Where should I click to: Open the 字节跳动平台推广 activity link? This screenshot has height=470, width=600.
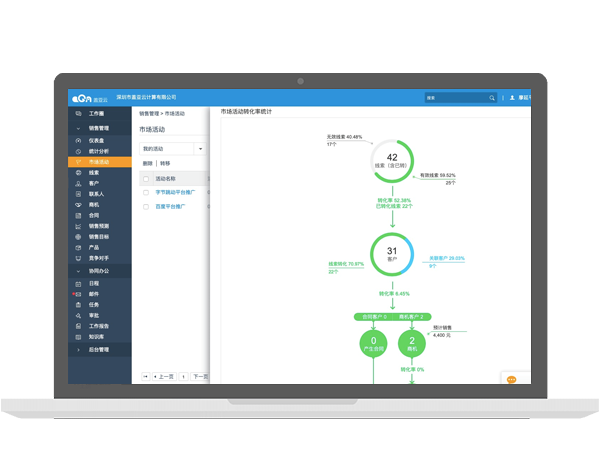(175, 192)
